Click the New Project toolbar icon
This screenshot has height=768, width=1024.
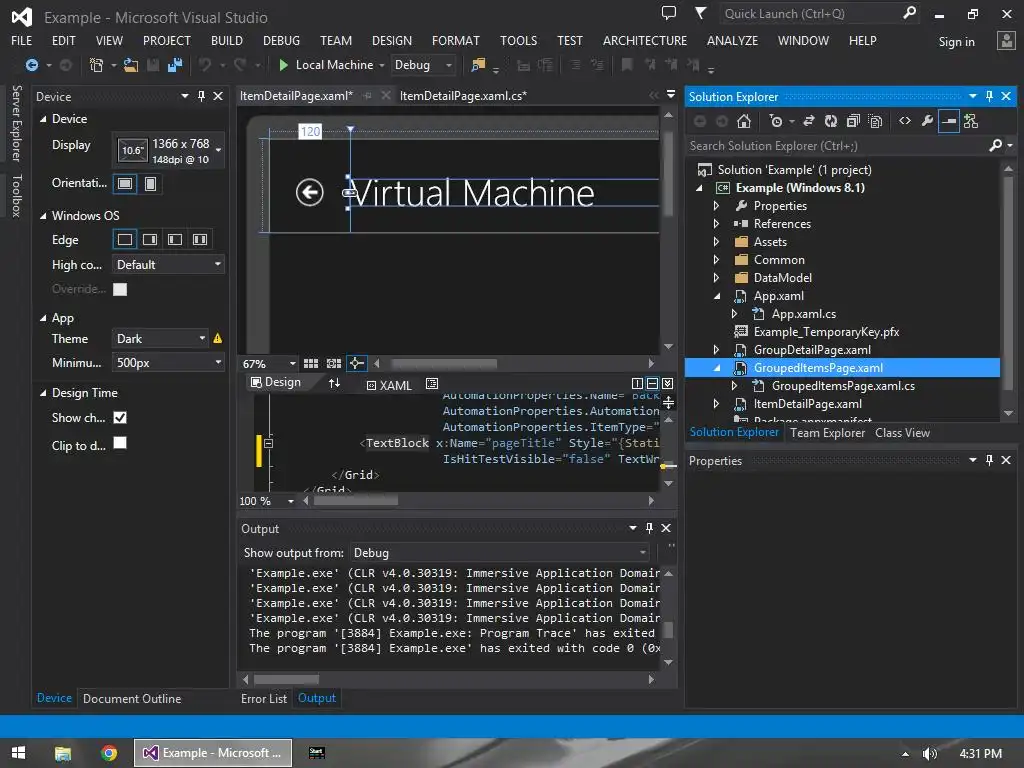[x=97, y=65]
